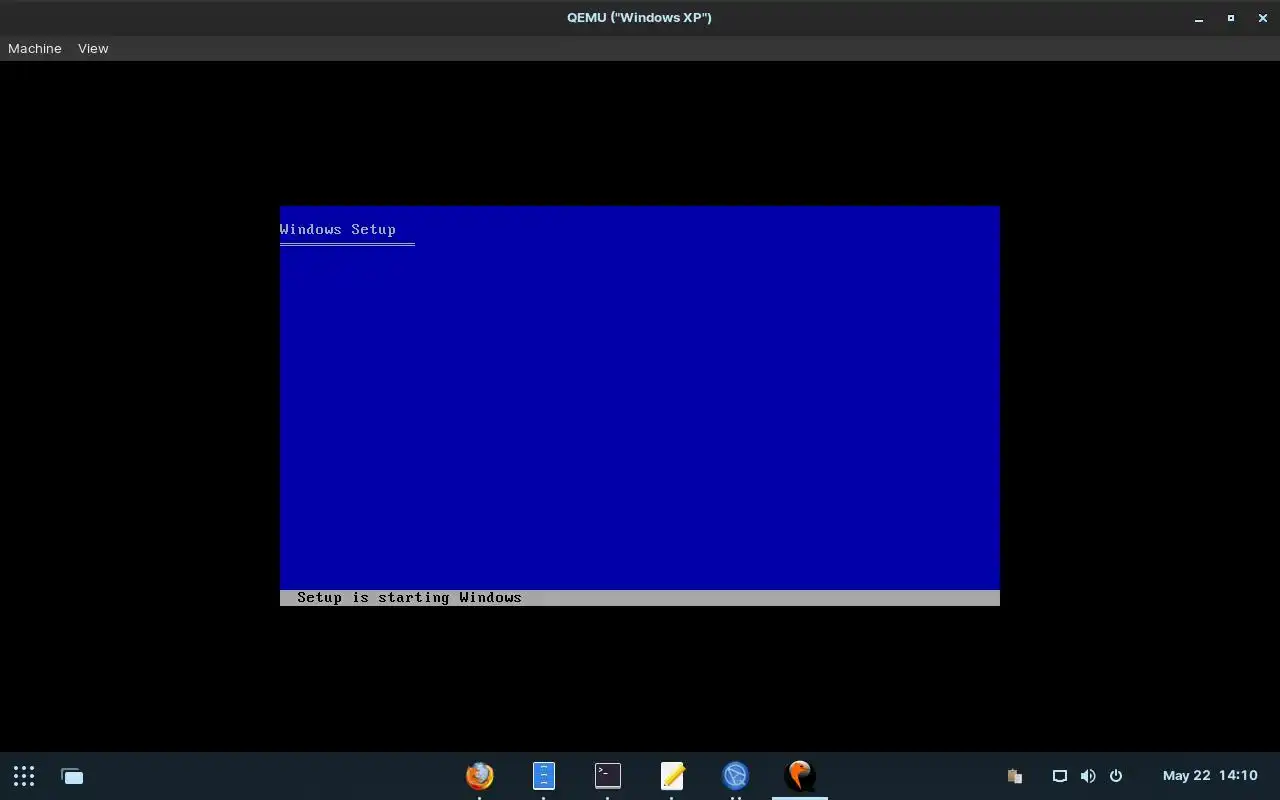Screen dimensions: 1280x800
Task: Minimize the QEMU window
Action: [1199, 18]
